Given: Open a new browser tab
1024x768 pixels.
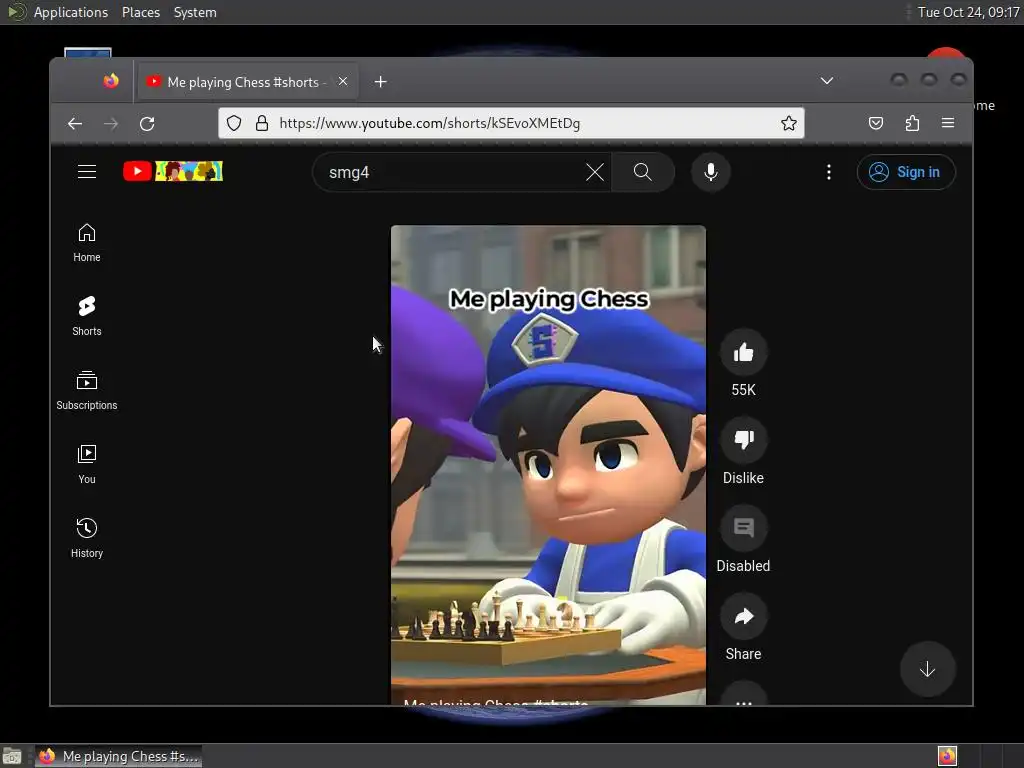Looking at the screenshot, I should click(381, 82).
